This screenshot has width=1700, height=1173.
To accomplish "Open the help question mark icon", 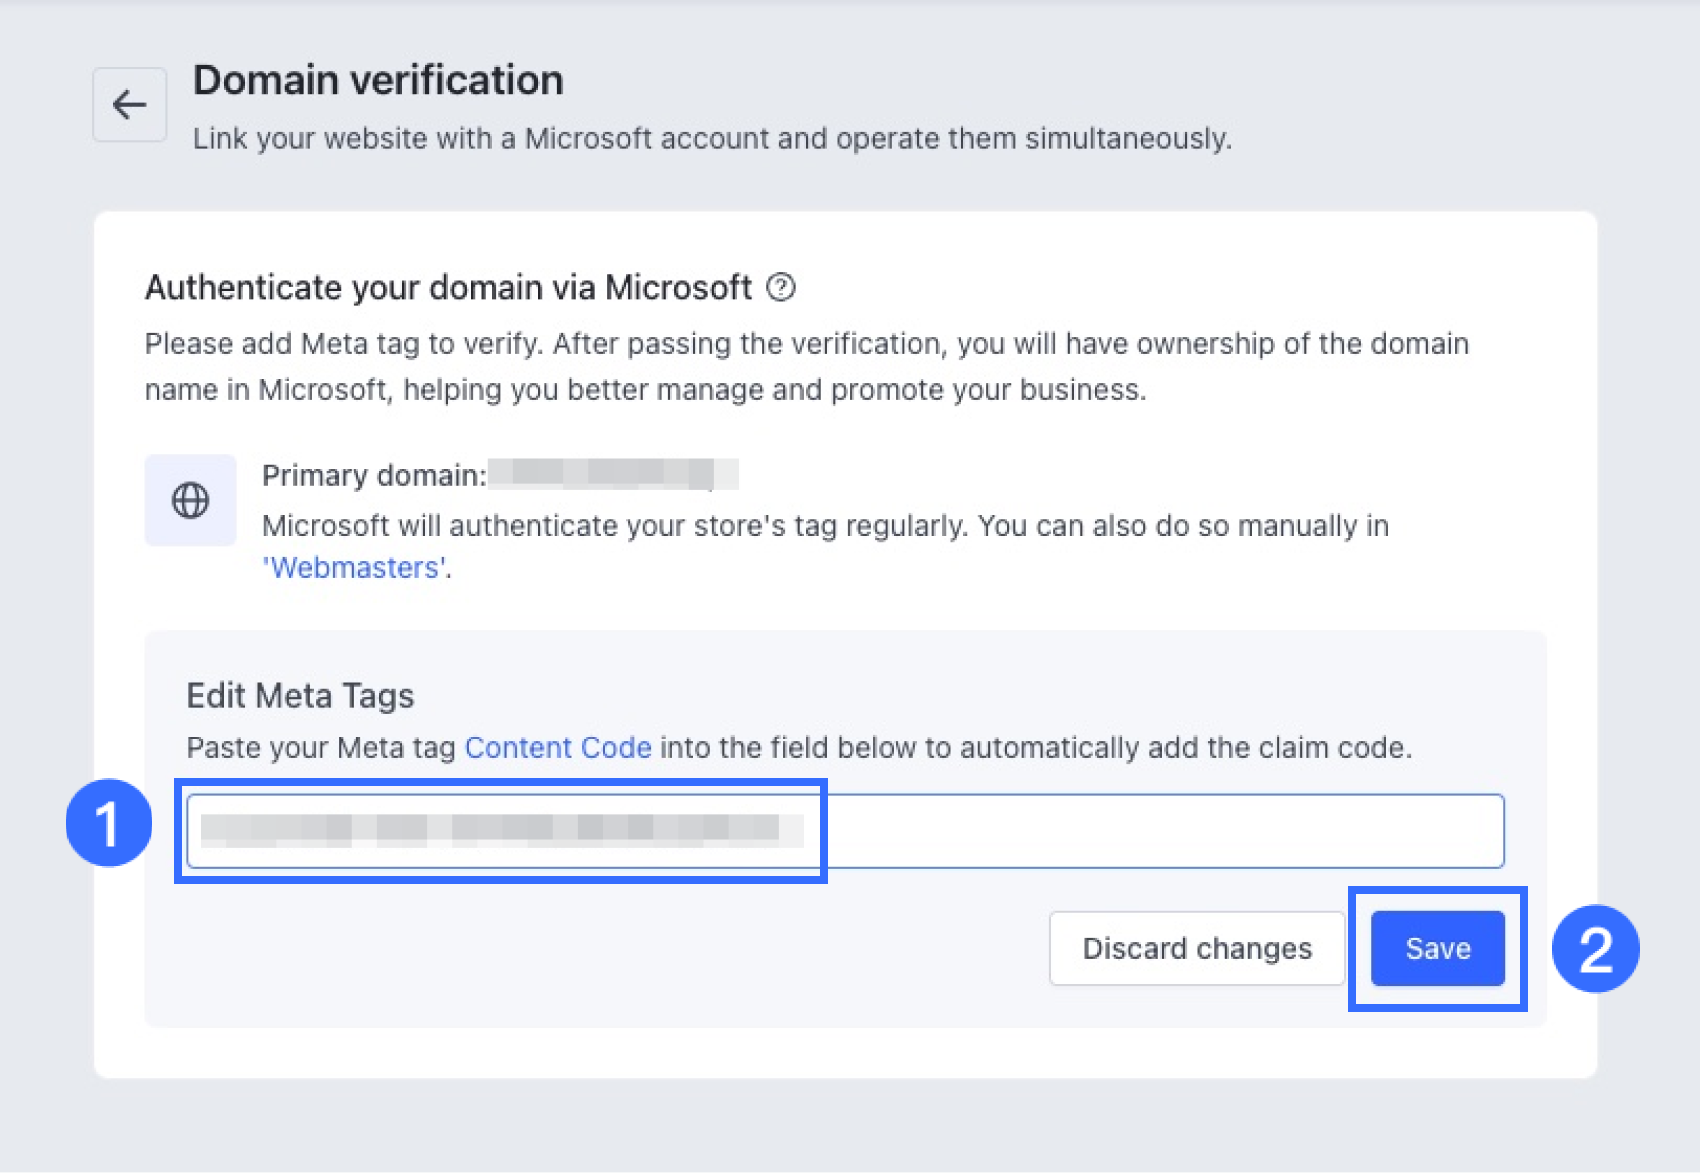I will [x=781, y=288].
